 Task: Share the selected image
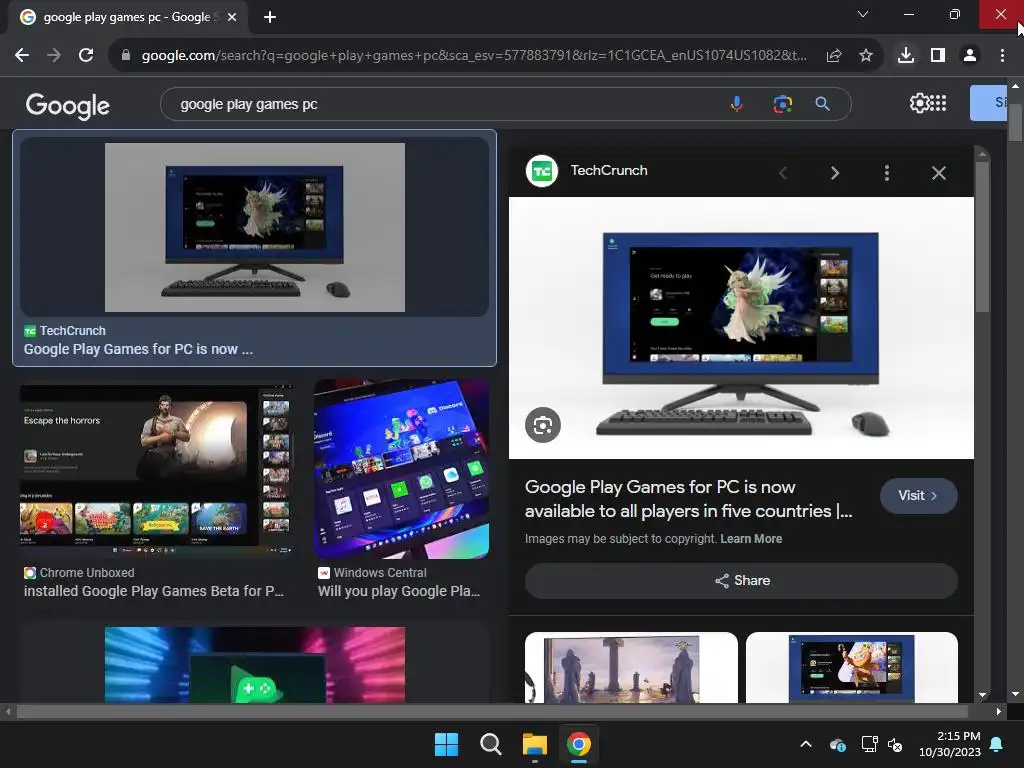point(741,581)
